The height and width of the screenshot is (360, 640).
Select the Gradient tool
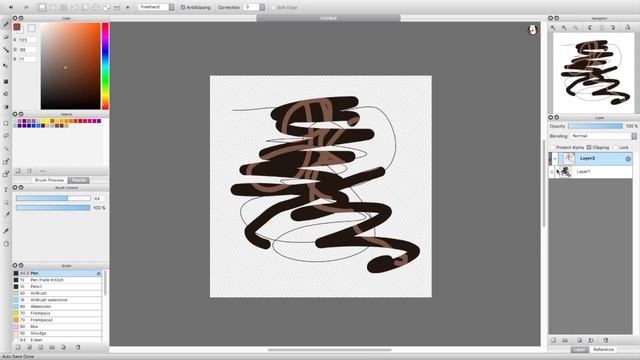pos(6,107)
